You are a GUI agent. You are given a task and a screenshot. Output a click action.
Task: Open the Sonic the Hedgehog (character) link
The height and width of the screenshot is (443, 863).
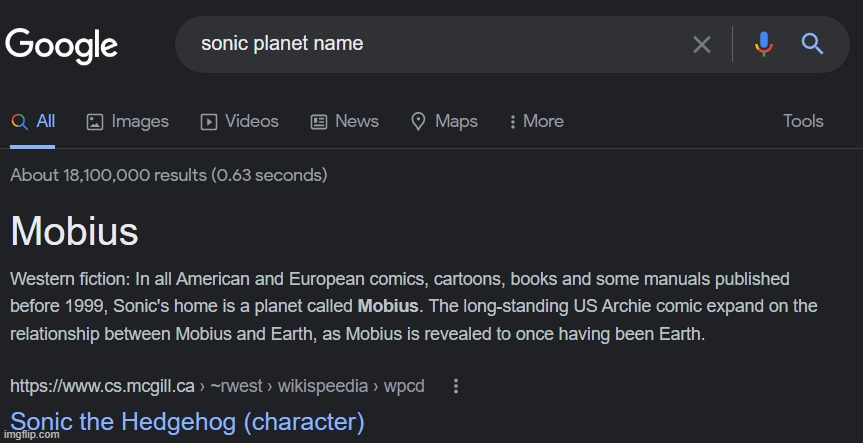point(187,422)
